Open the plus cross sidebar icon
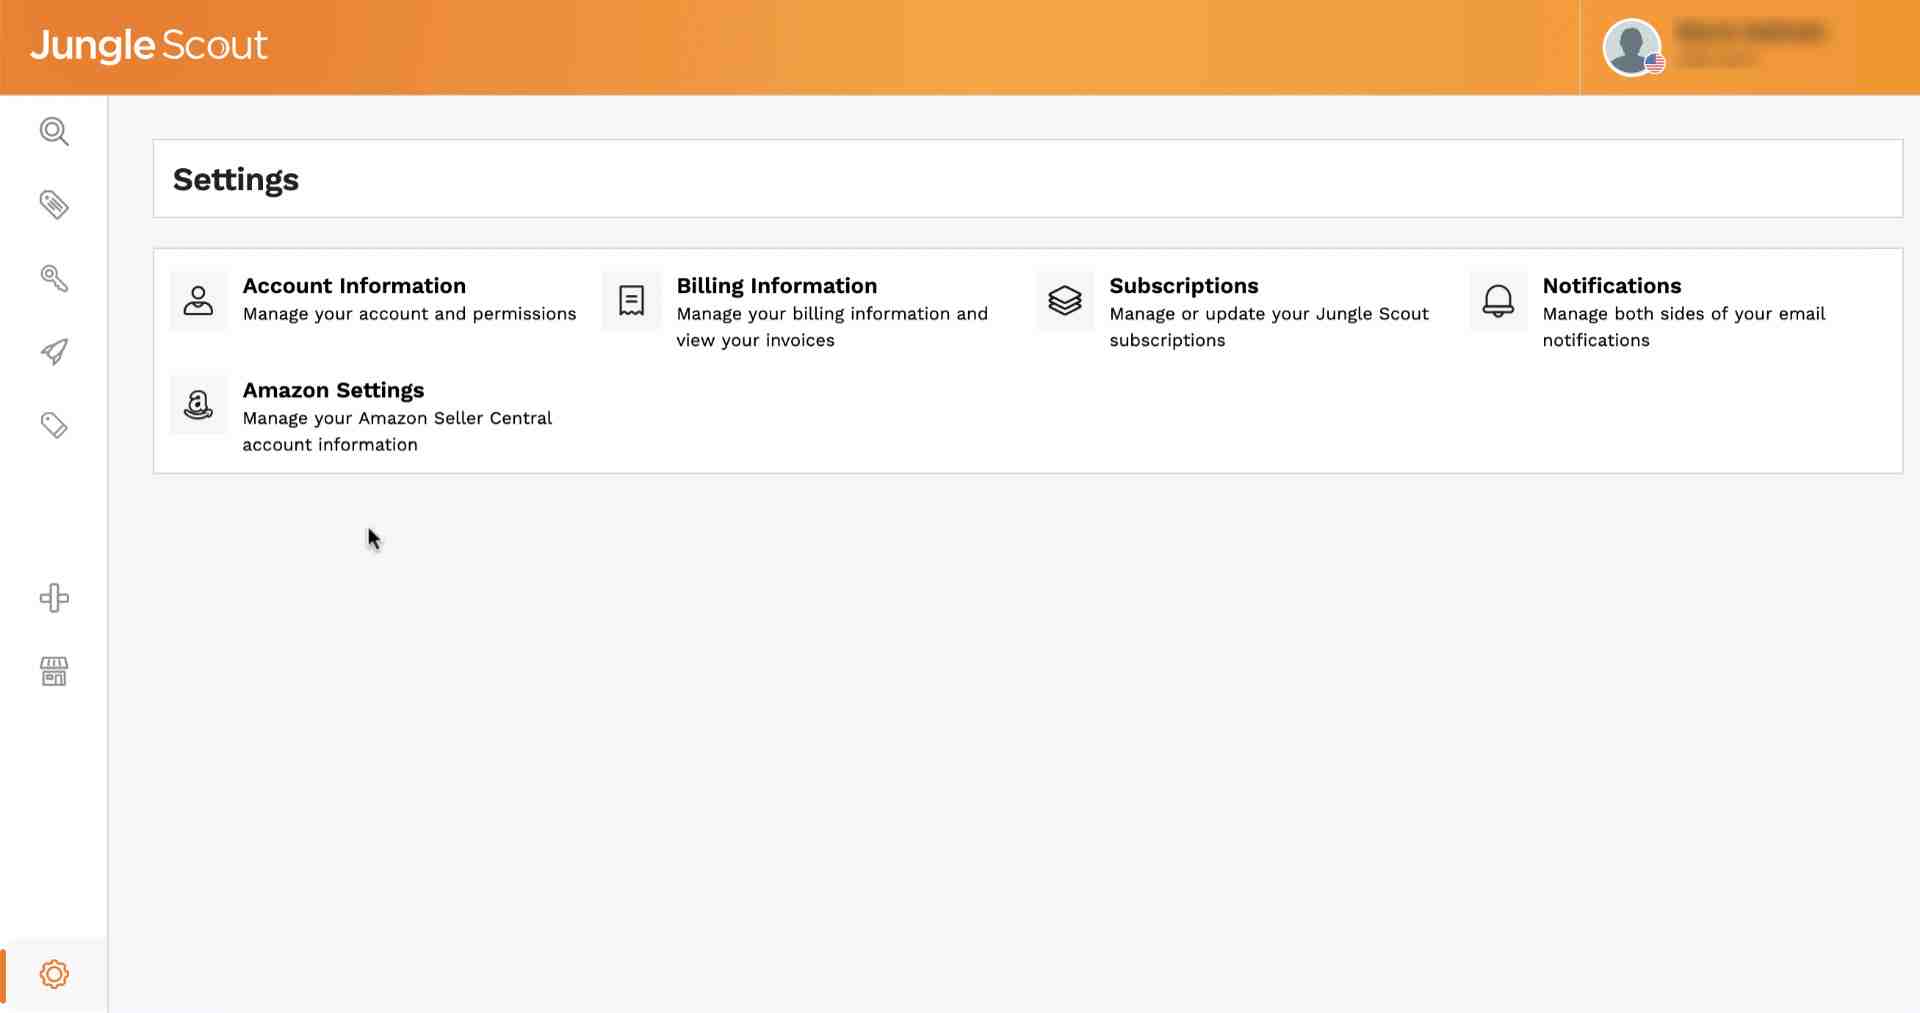Screen dimensions: 1920x1013 (54, 598)
